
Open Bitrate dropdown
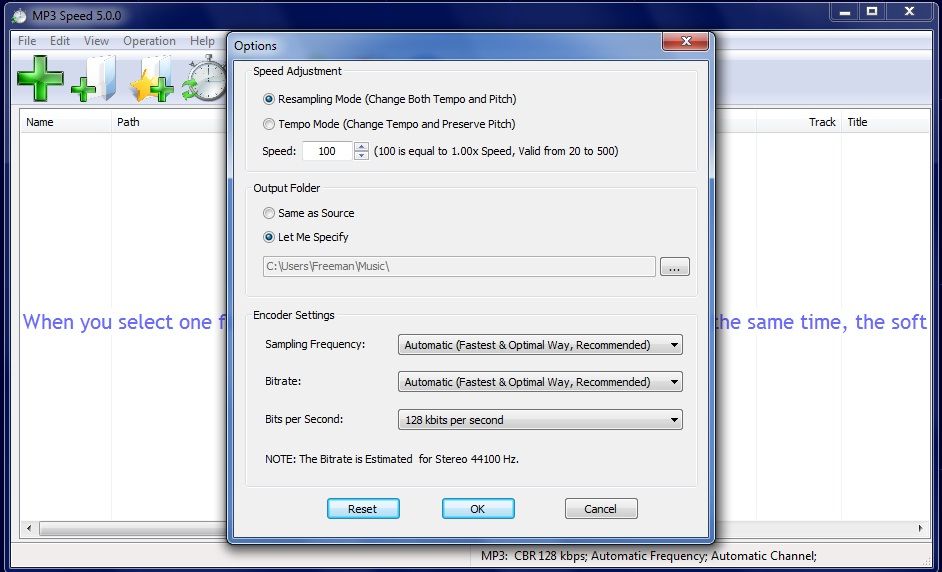pos(540,382)
